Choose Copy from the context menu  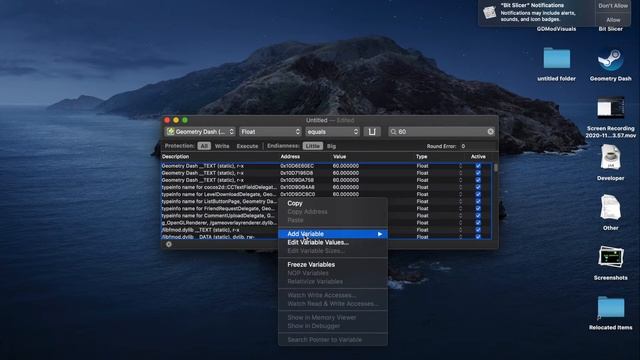[x=333, y=203]
